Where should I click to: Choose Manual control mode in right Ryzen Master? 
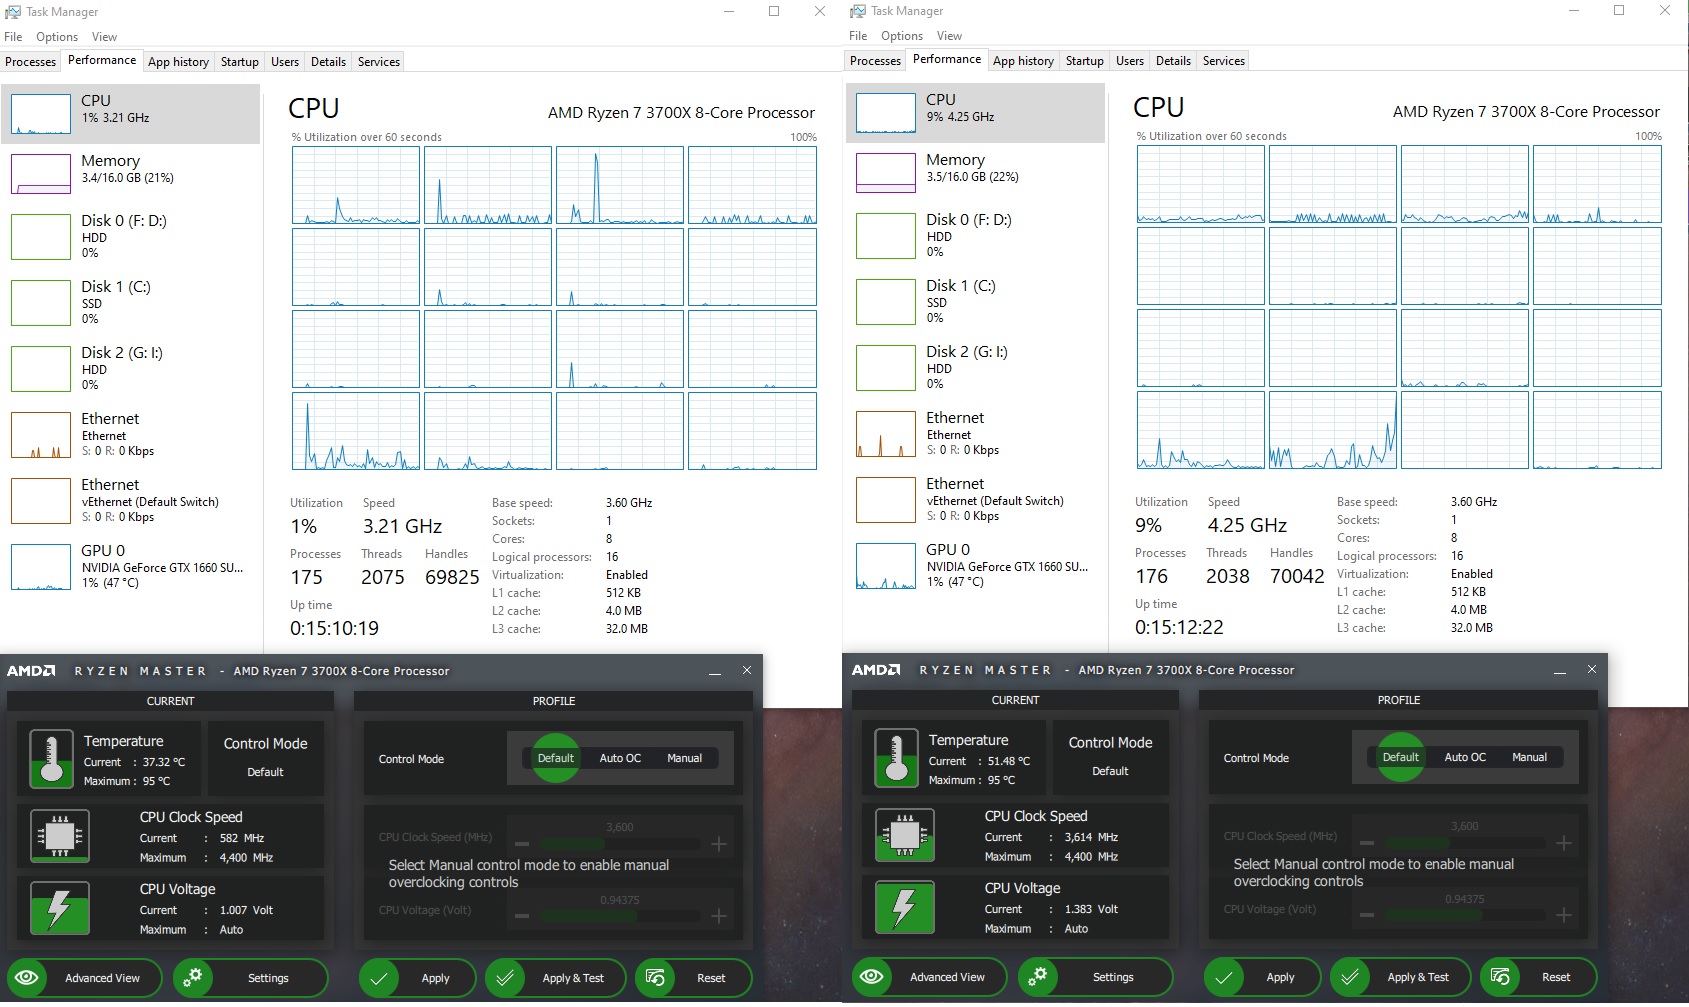1530,757
